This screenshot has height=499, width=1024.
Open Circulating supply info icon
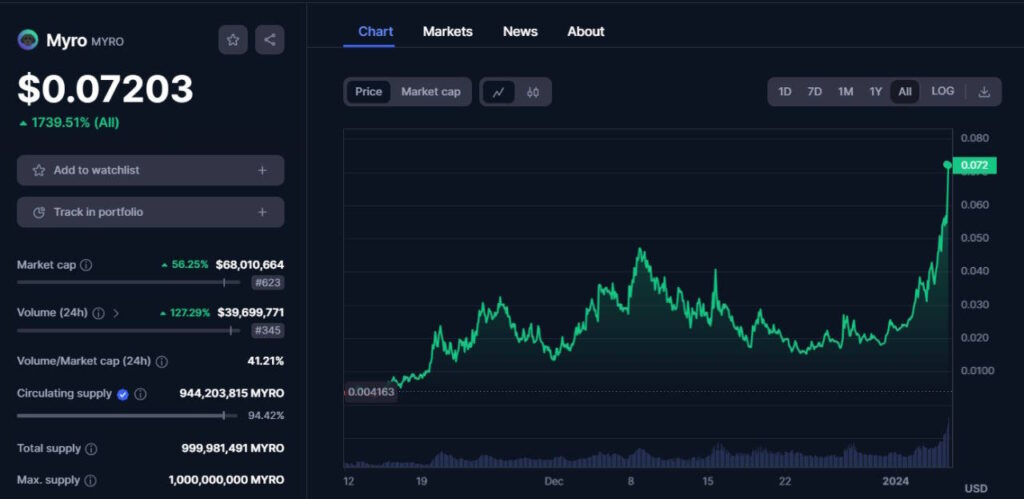coord(140,394)
